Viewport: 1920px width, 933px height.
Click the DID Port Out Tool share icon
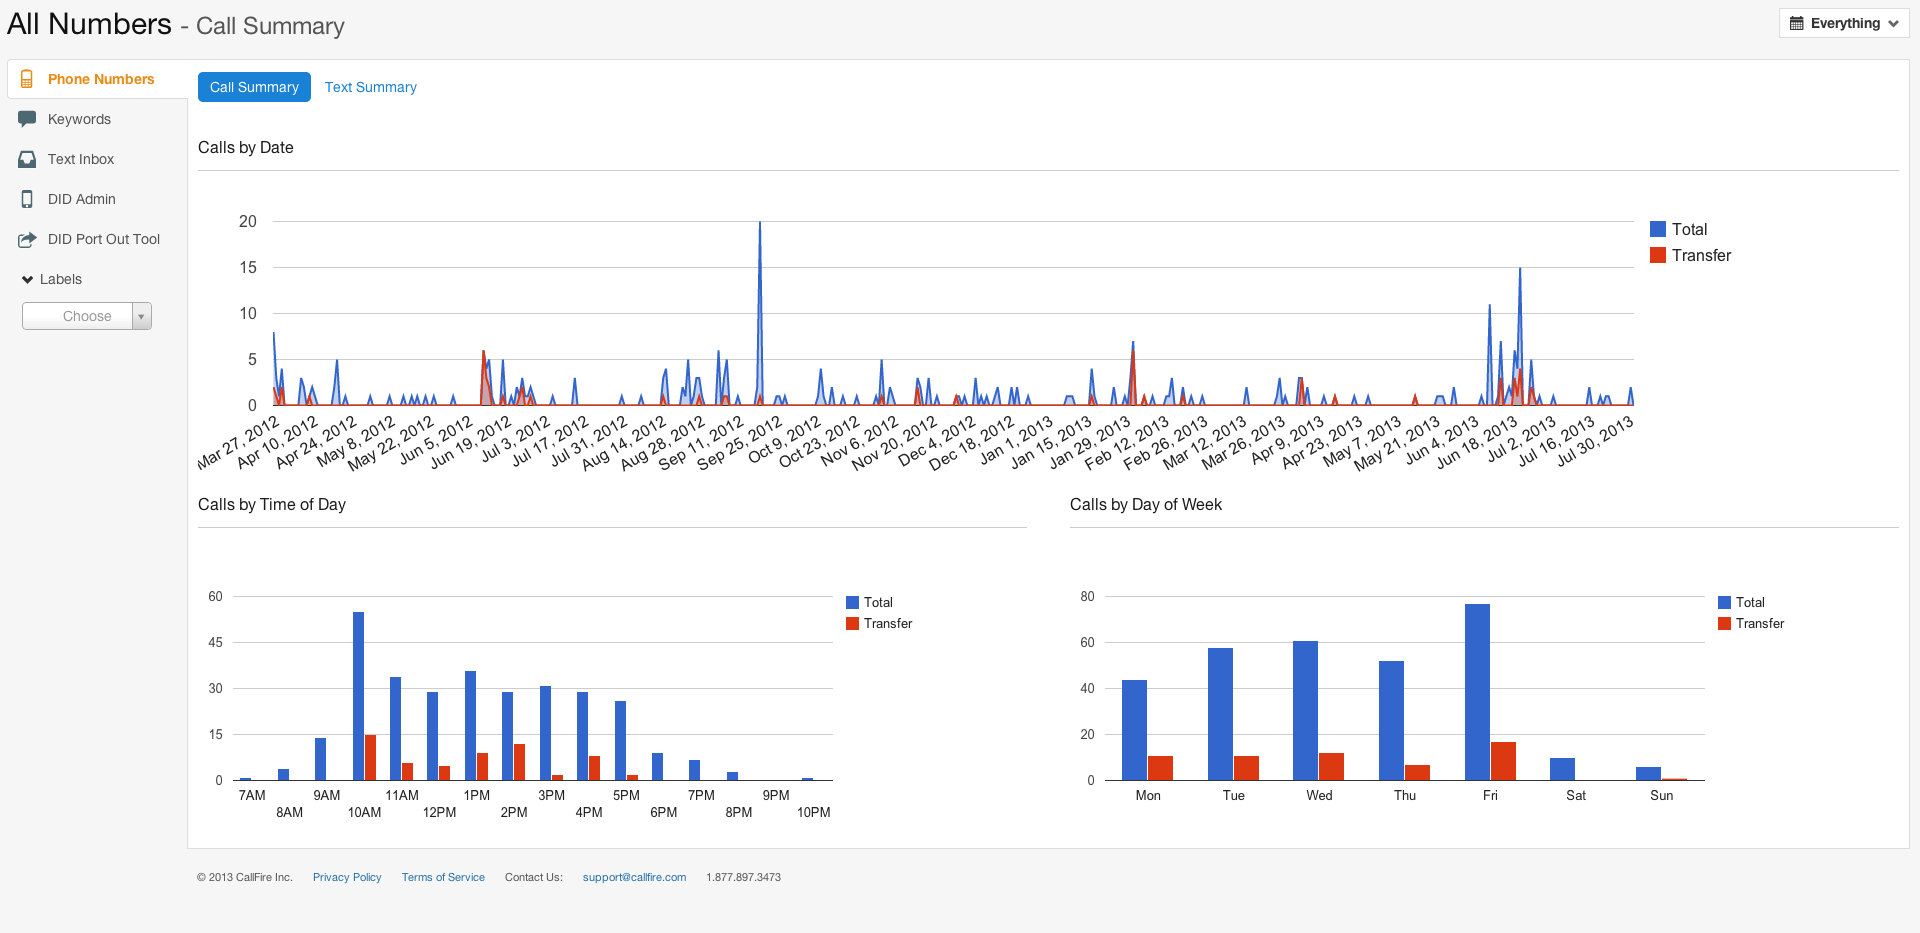click(x=27, y=239)
